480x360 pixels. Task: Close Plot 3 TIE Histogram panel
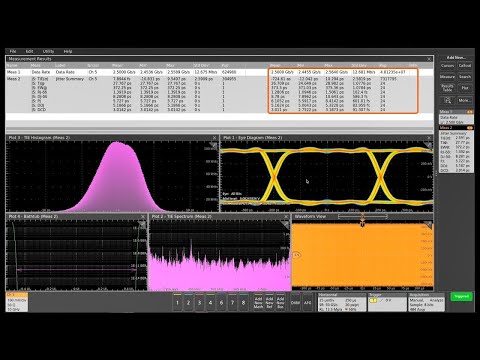point(214,138)
